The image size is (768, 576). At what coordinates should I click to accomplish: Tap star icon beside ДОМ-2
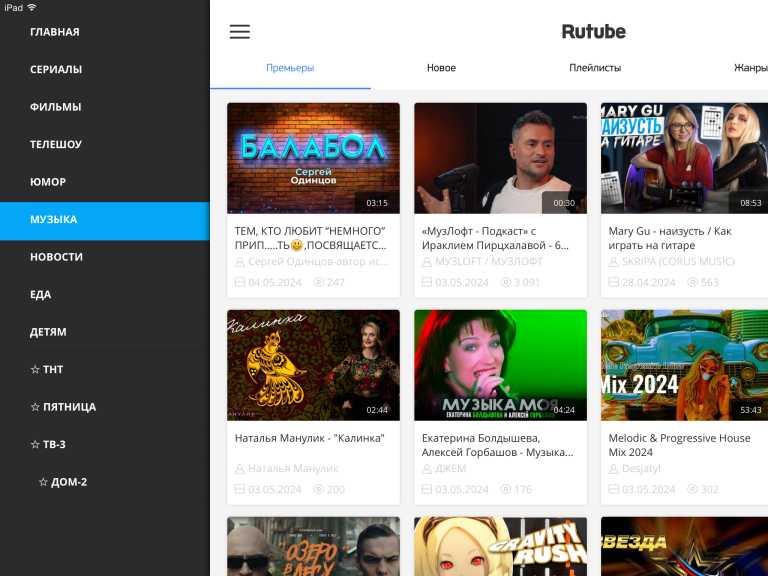tap(43, 482)
